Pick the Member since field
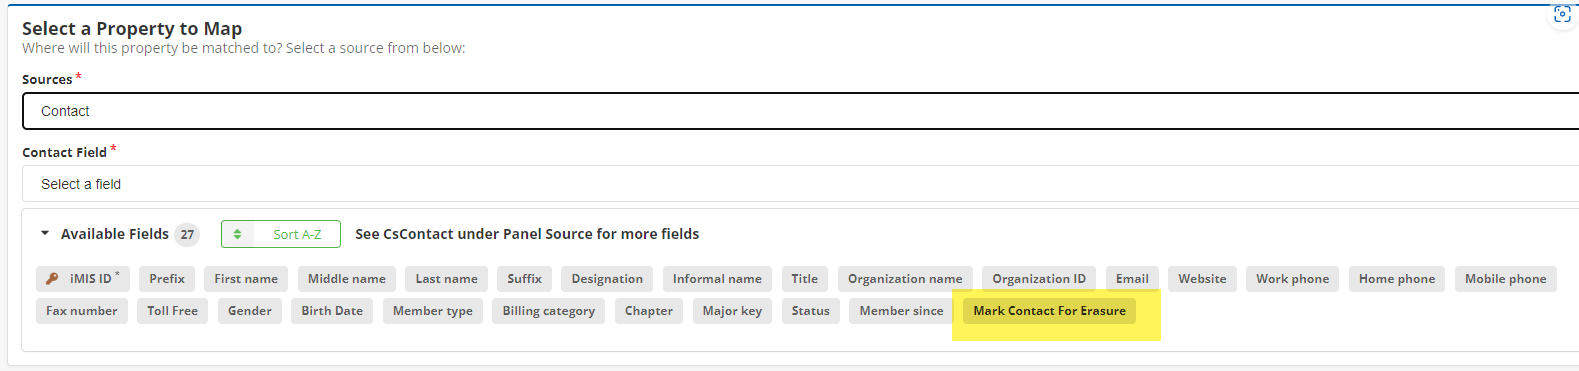Image resolution: width=1579 pixels, height=371 pixels. (901, 311)
